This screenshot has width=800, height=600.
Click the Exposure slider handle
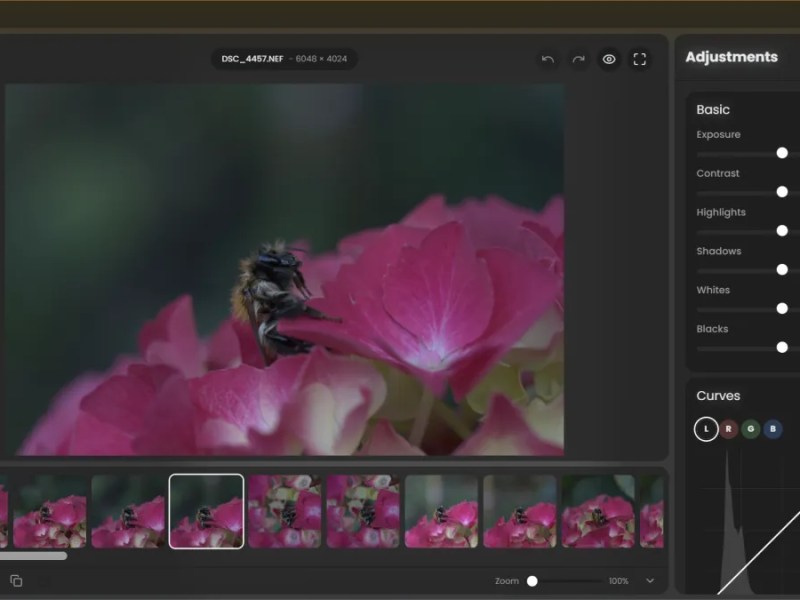[x=781, y=153]
